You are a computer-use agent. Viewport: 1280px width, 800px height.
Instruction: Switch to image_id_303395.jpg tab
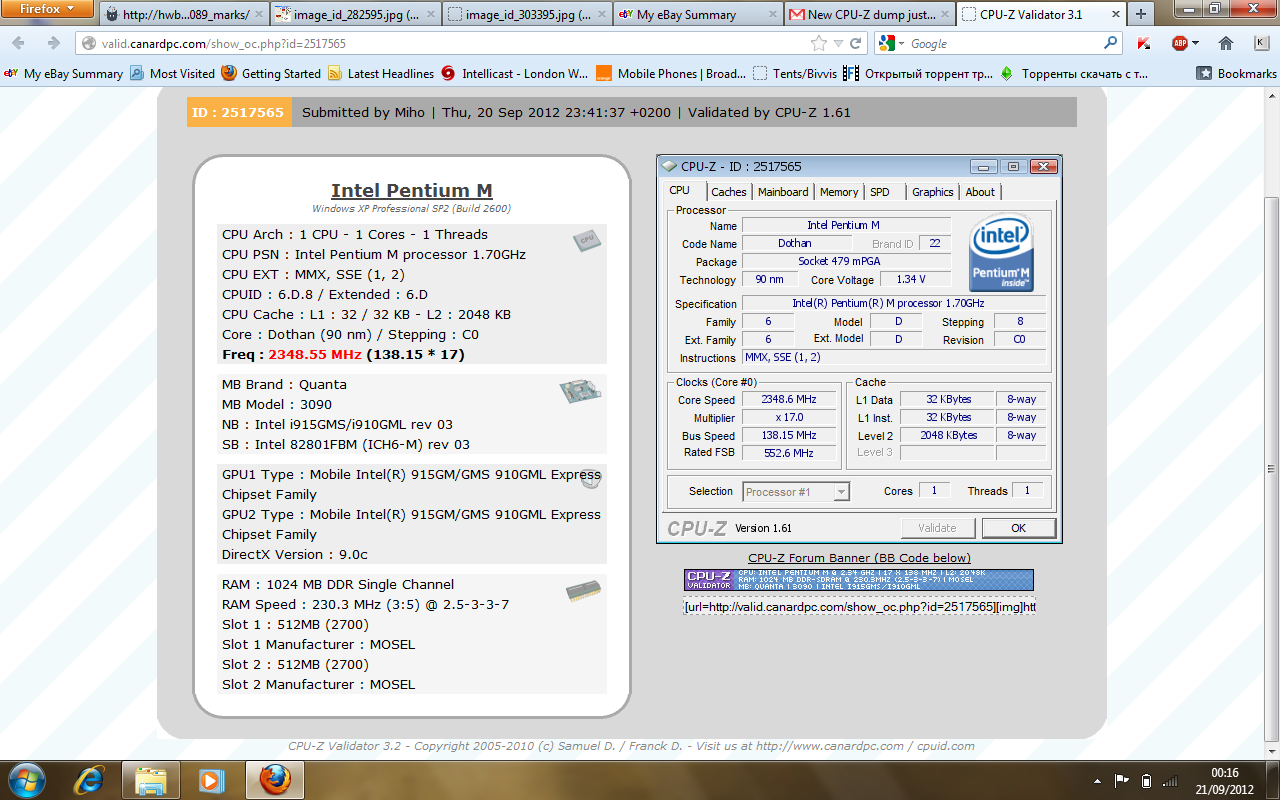coord(526,14)
